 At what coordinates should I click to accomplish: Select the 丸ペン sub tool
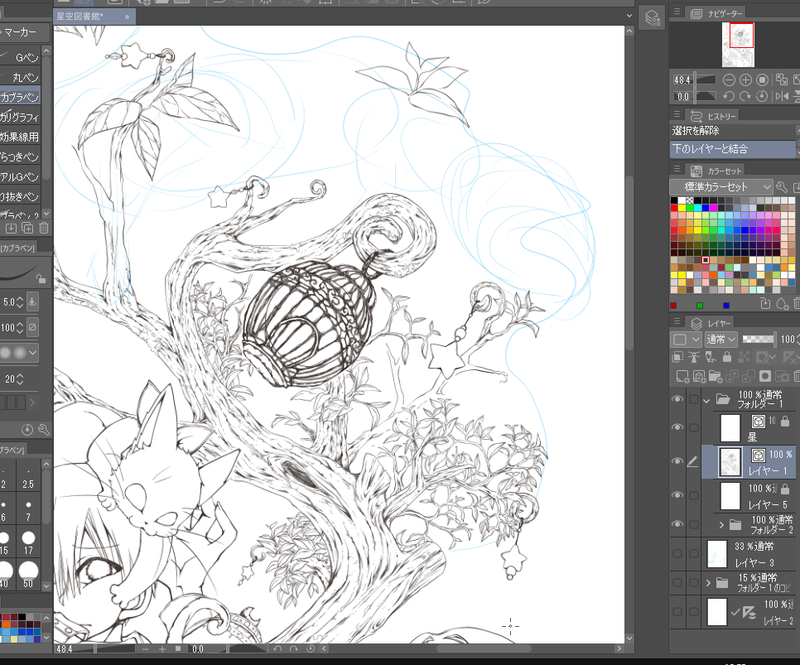(20, 77)
